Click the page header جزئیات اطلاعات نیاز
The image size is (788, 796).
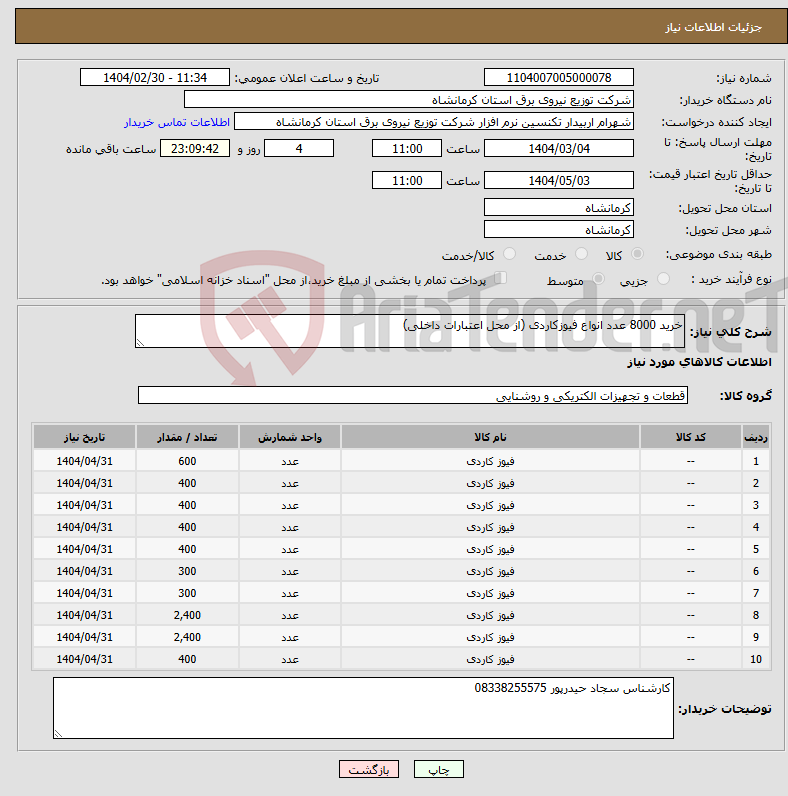pyautogui.click(x=713, y=27)
